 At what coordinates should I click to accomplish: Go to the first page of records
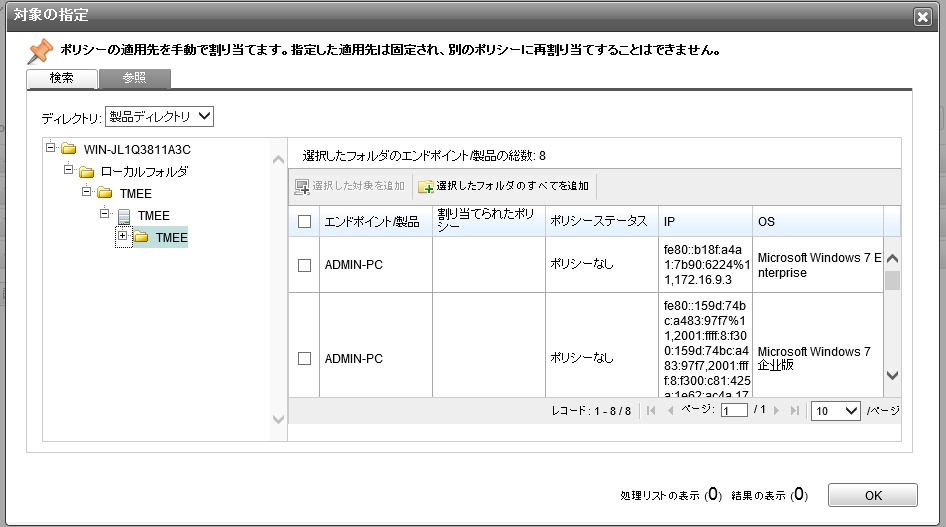tap(651, 411)
